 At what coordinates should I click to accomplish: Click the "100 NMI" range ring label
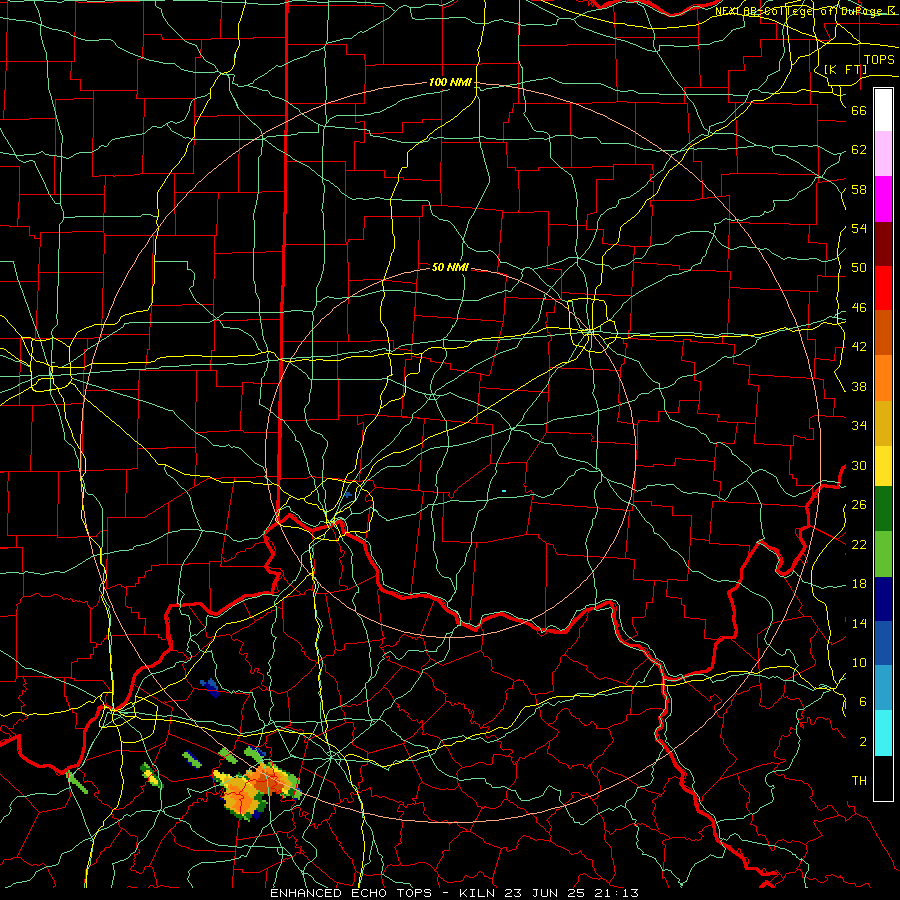pyautogui.click(x=450, y=83)
